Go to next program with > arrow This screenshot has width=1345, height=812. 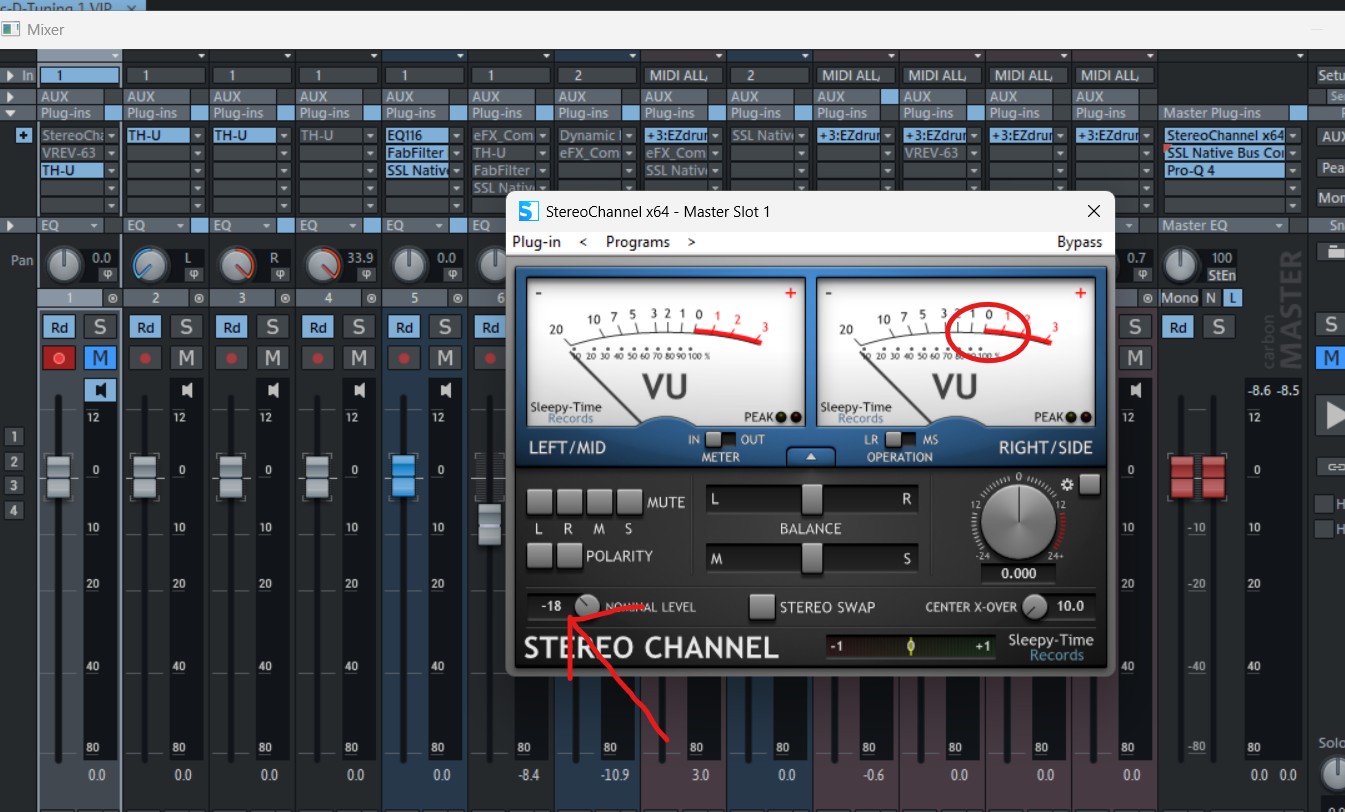click(x=691, y=242)
